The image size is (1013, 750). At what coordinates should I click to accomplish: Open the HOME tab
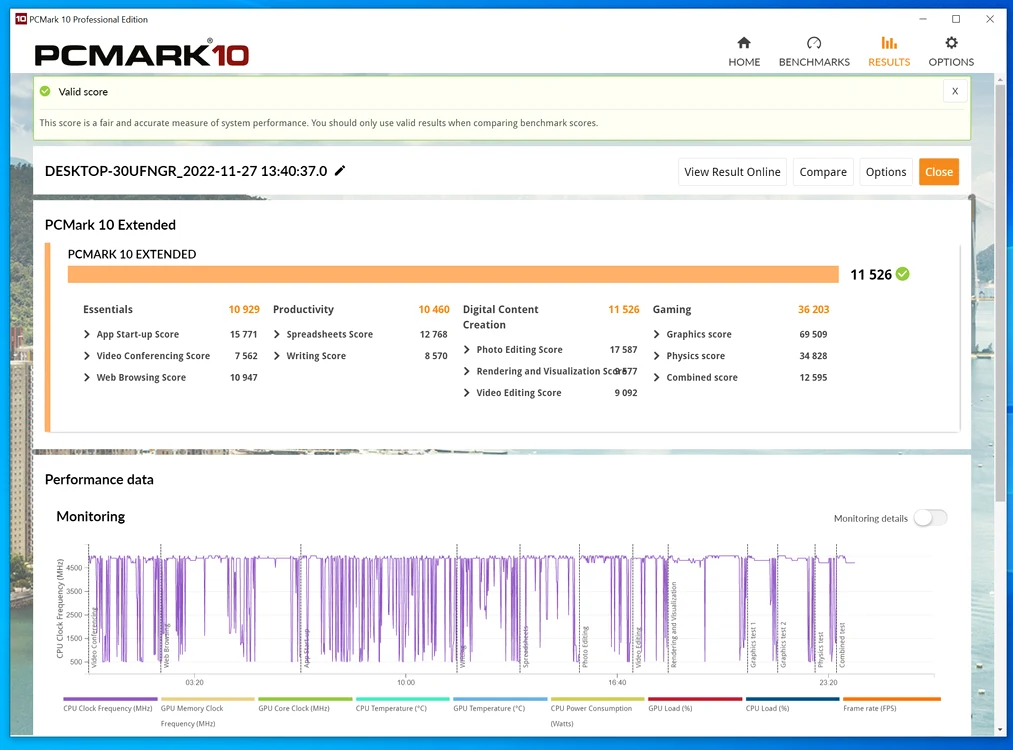pos(744,52)
